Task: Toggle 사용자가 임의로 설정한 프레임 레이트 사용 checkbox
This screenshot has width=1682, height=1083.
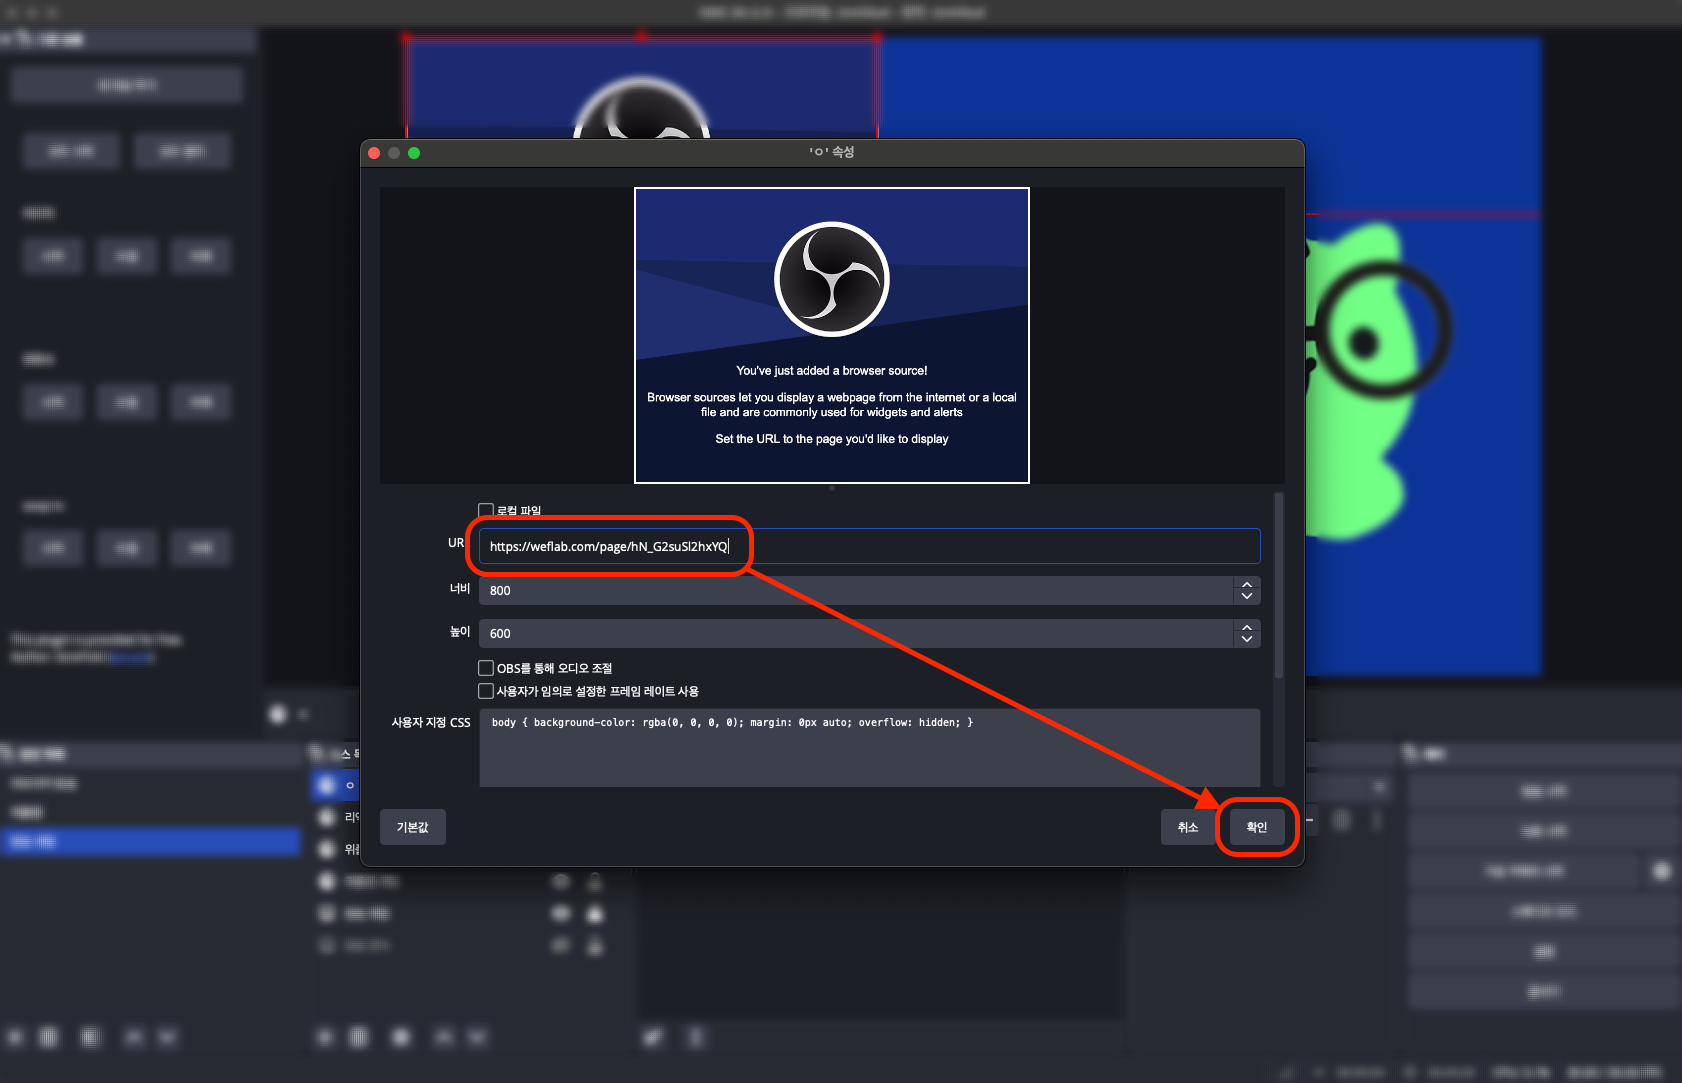Action: 486,691
